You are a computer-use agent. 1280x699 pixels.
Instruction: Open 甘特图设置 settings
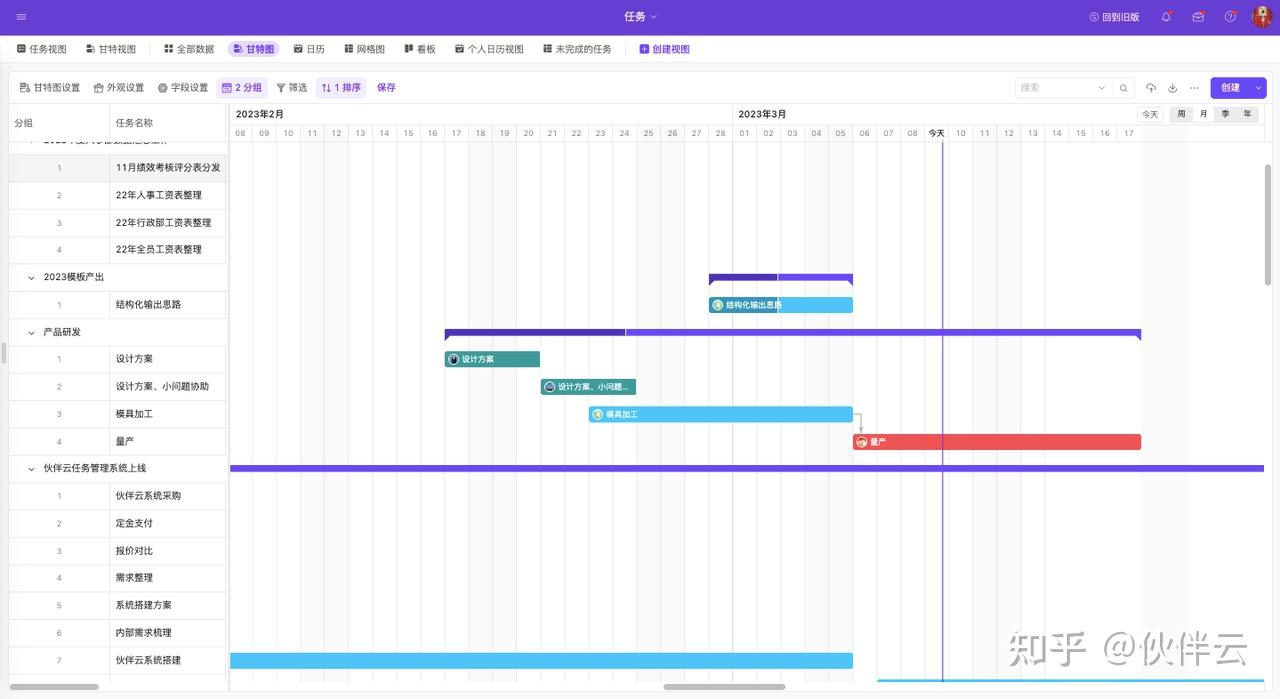click(x=50, y=88)
